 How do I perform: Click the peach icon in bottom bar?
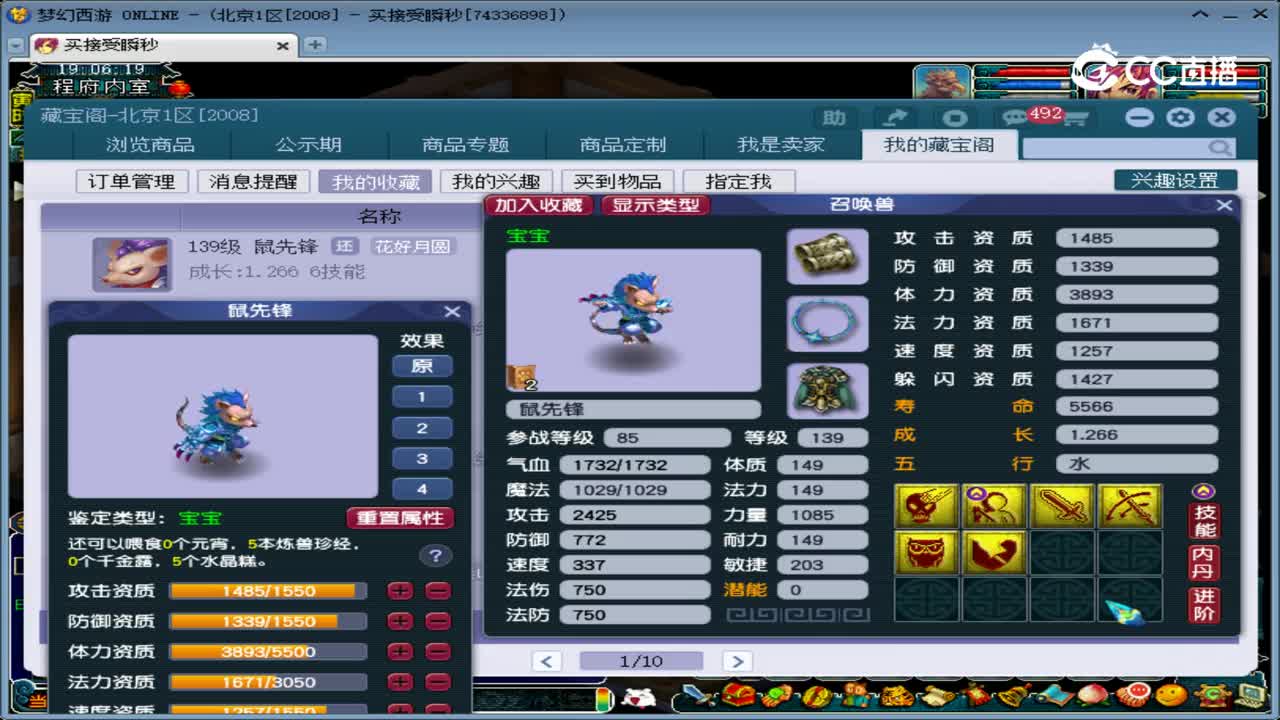click(x=1093, y=695)
